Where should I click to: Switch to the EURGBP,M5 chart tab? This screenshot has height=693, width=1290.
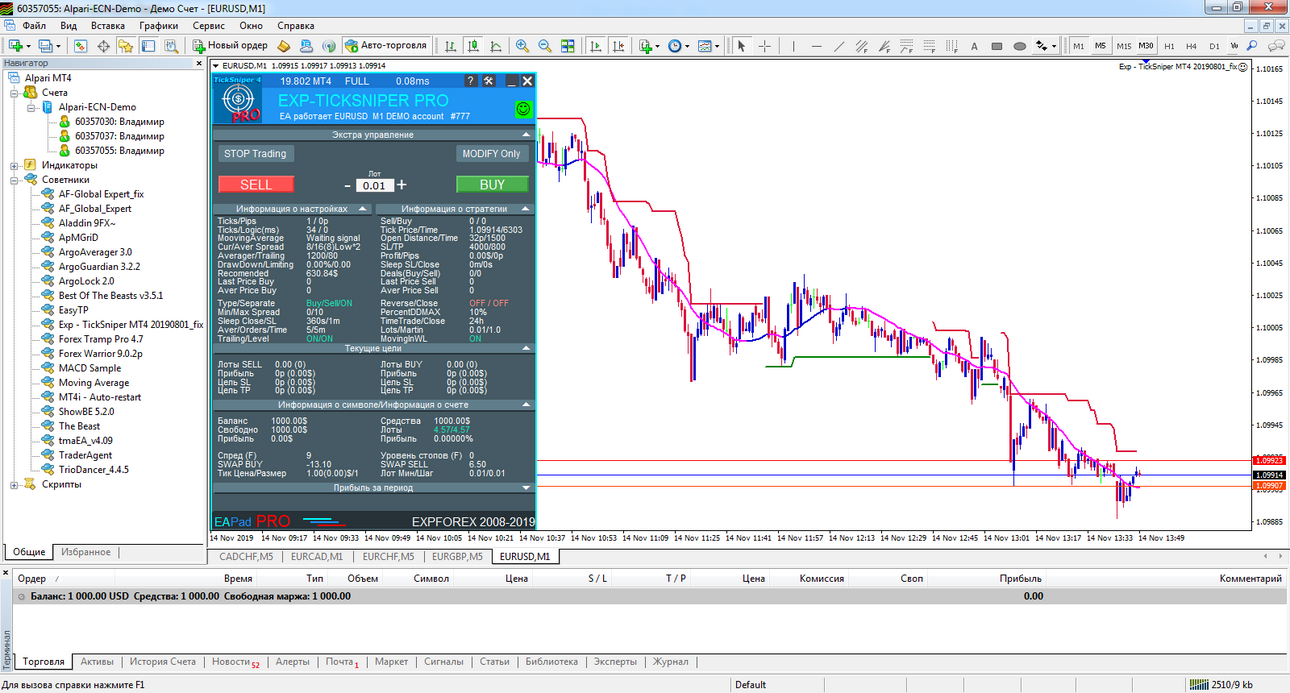[457, 556]
